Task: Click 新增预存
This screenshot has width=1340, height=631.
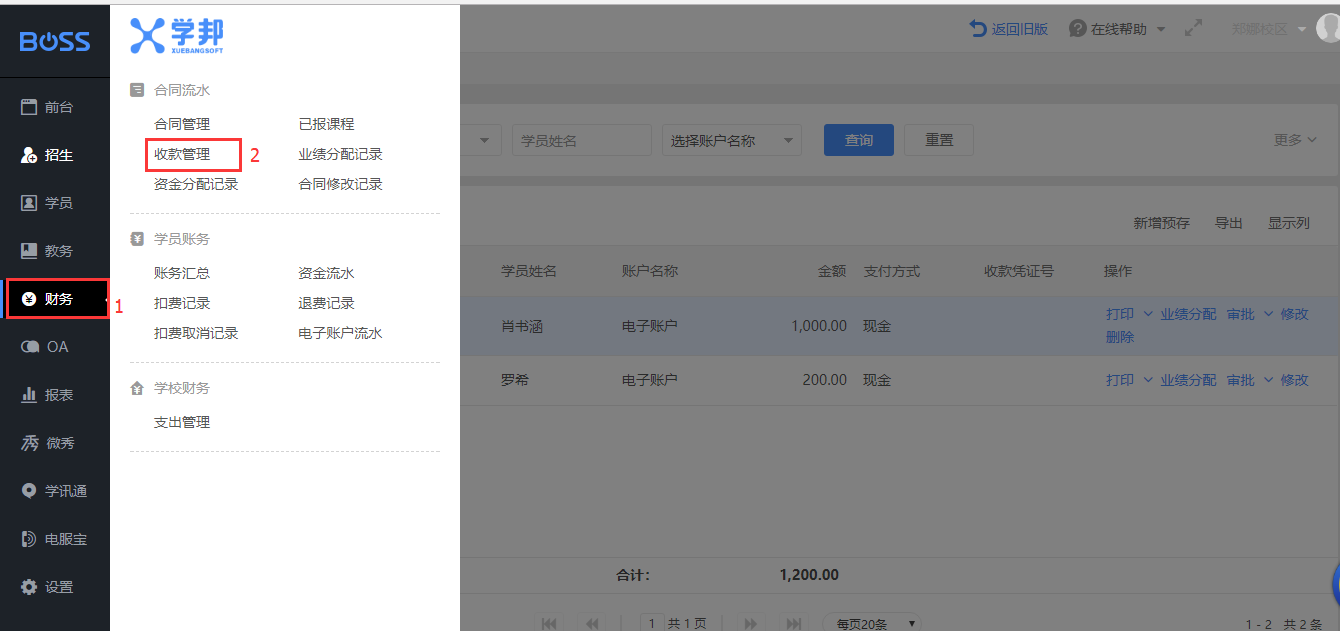Action: (1161, 223)
